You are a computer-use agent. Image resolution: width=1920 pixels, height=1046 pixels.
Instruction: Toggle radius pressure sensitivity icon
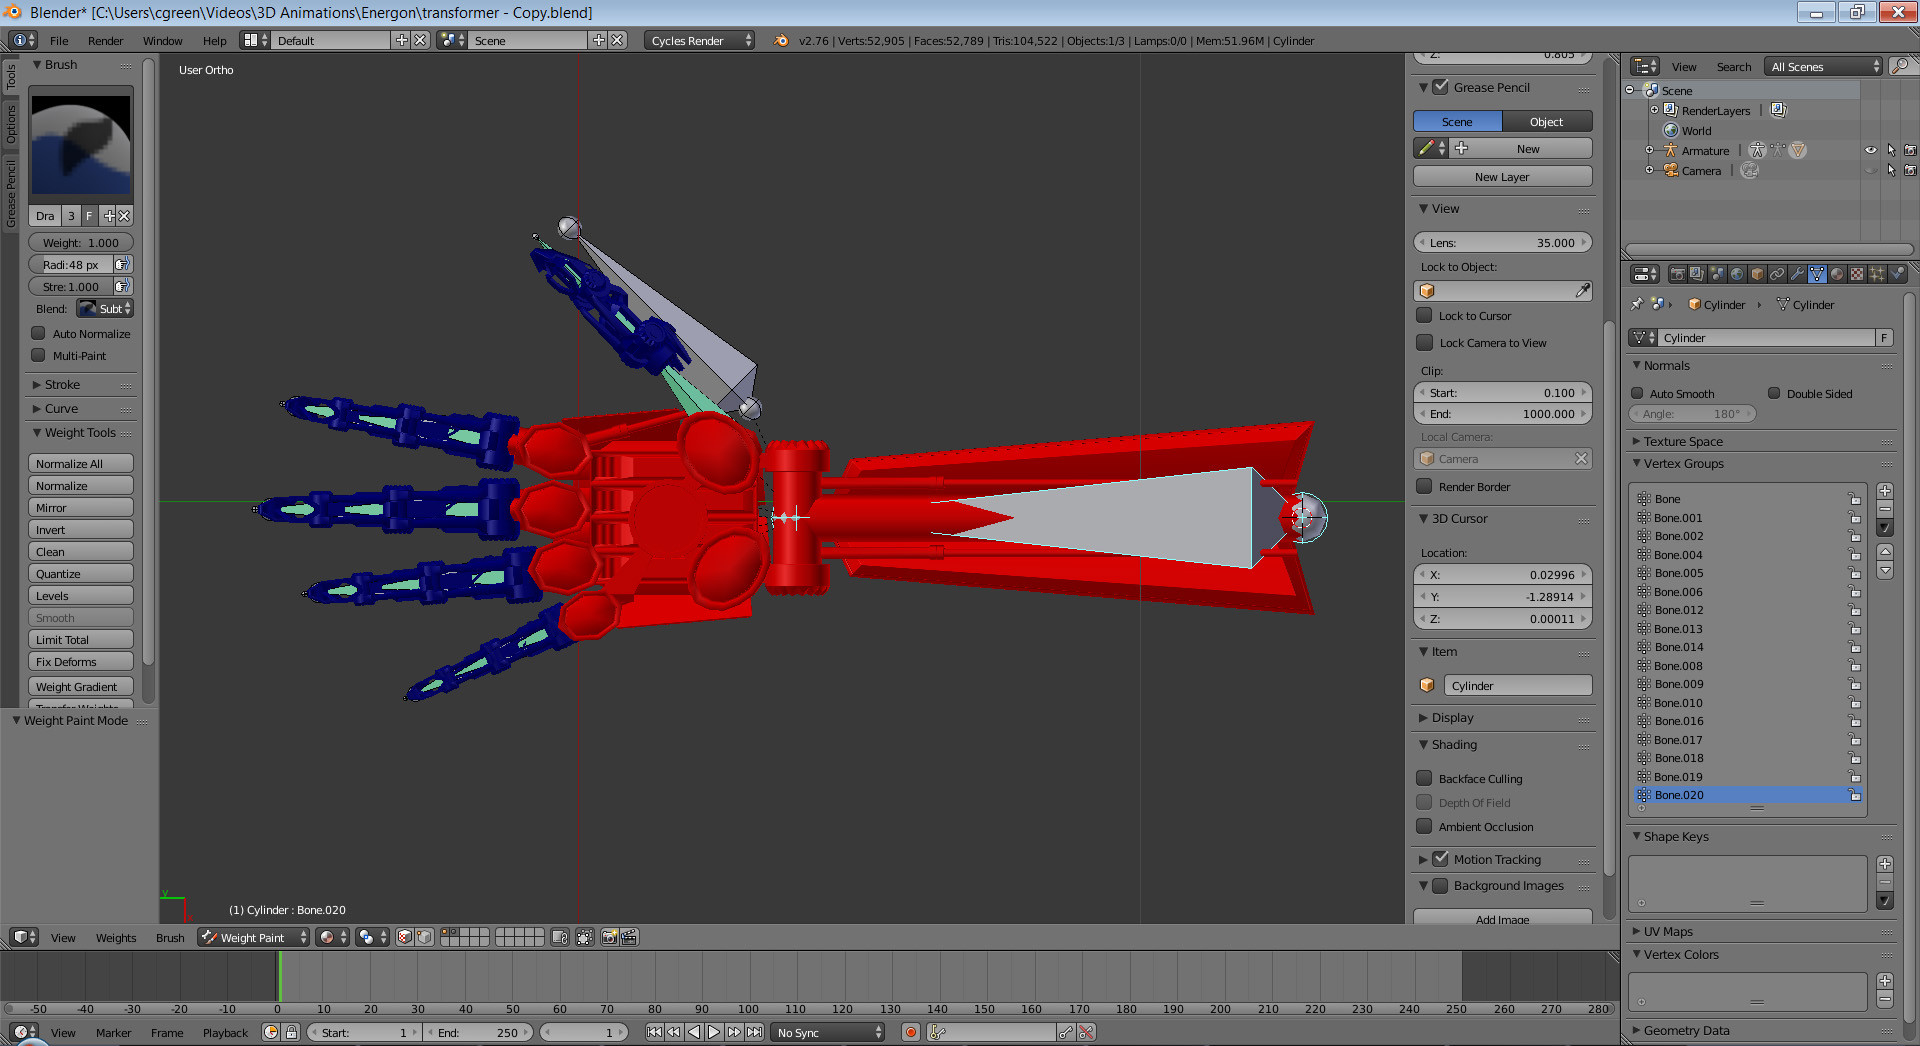(122, 264)
